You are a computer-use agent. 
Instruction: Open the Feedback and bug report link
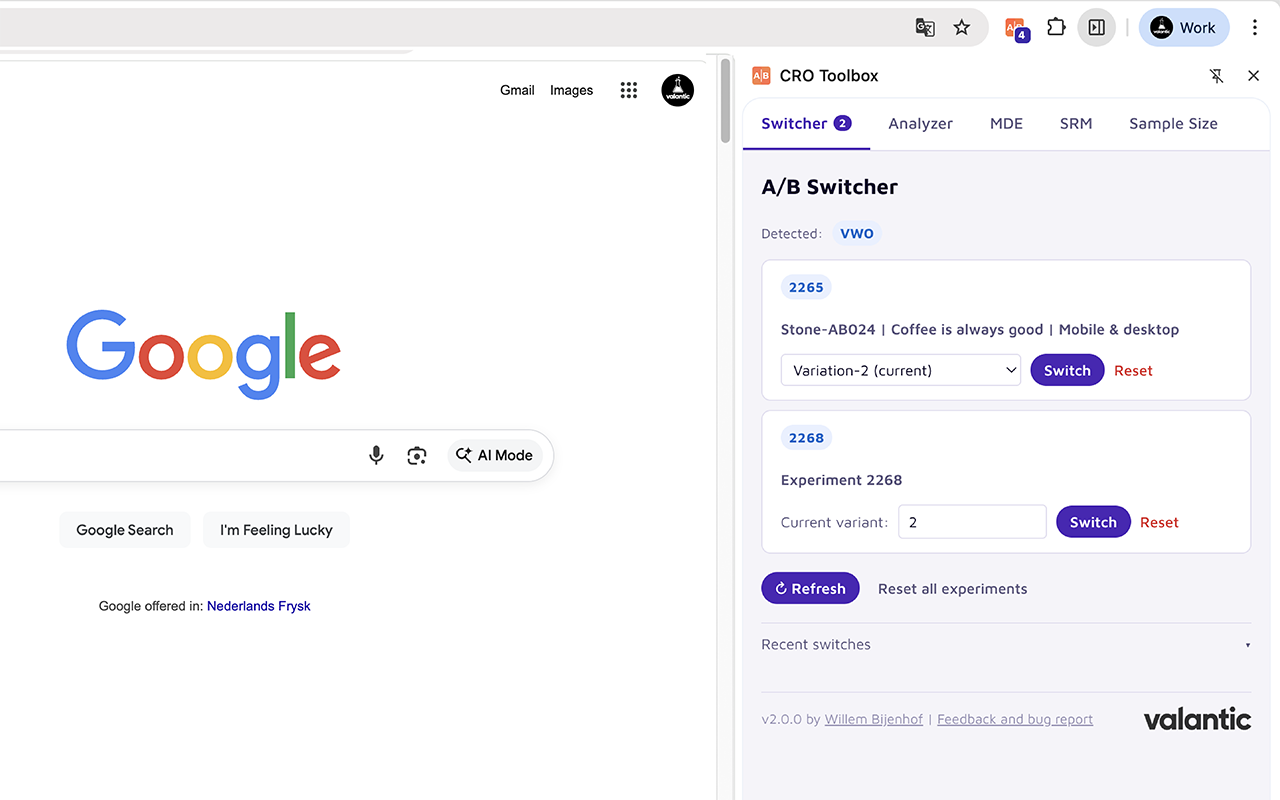tap(1015, 719)
